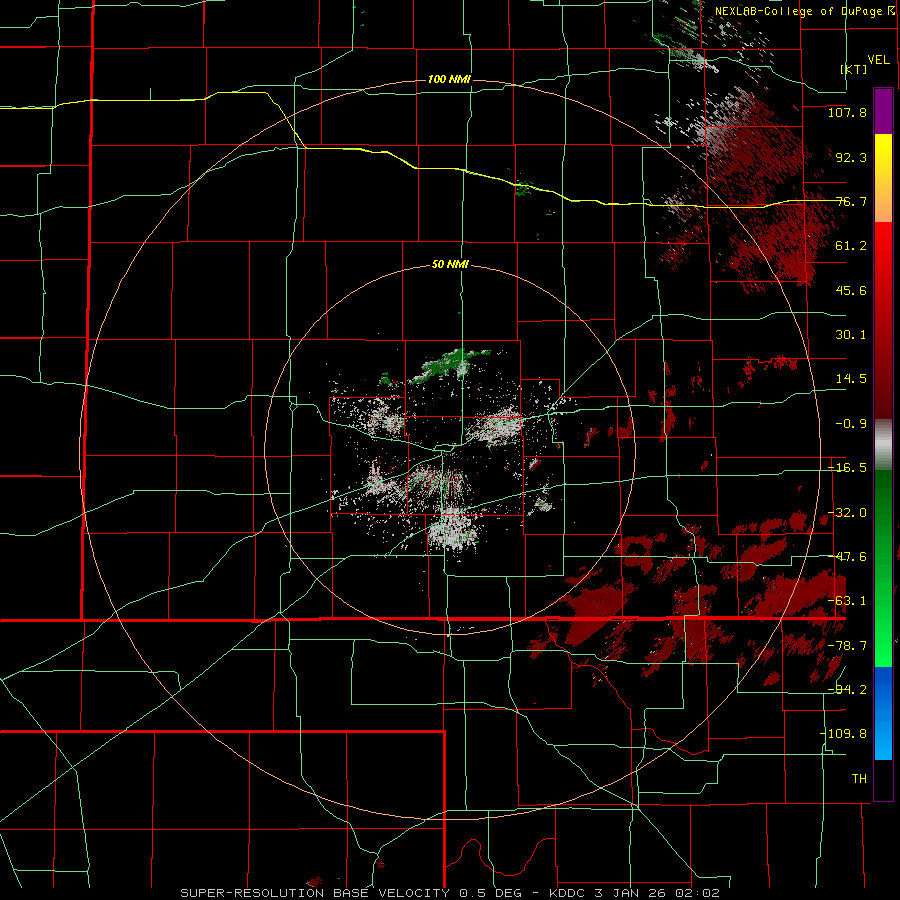The width and height of the screenshot is (900, 900).
Task: Click the -78.7 velocity scale value
Action: [x=847, y=646]
